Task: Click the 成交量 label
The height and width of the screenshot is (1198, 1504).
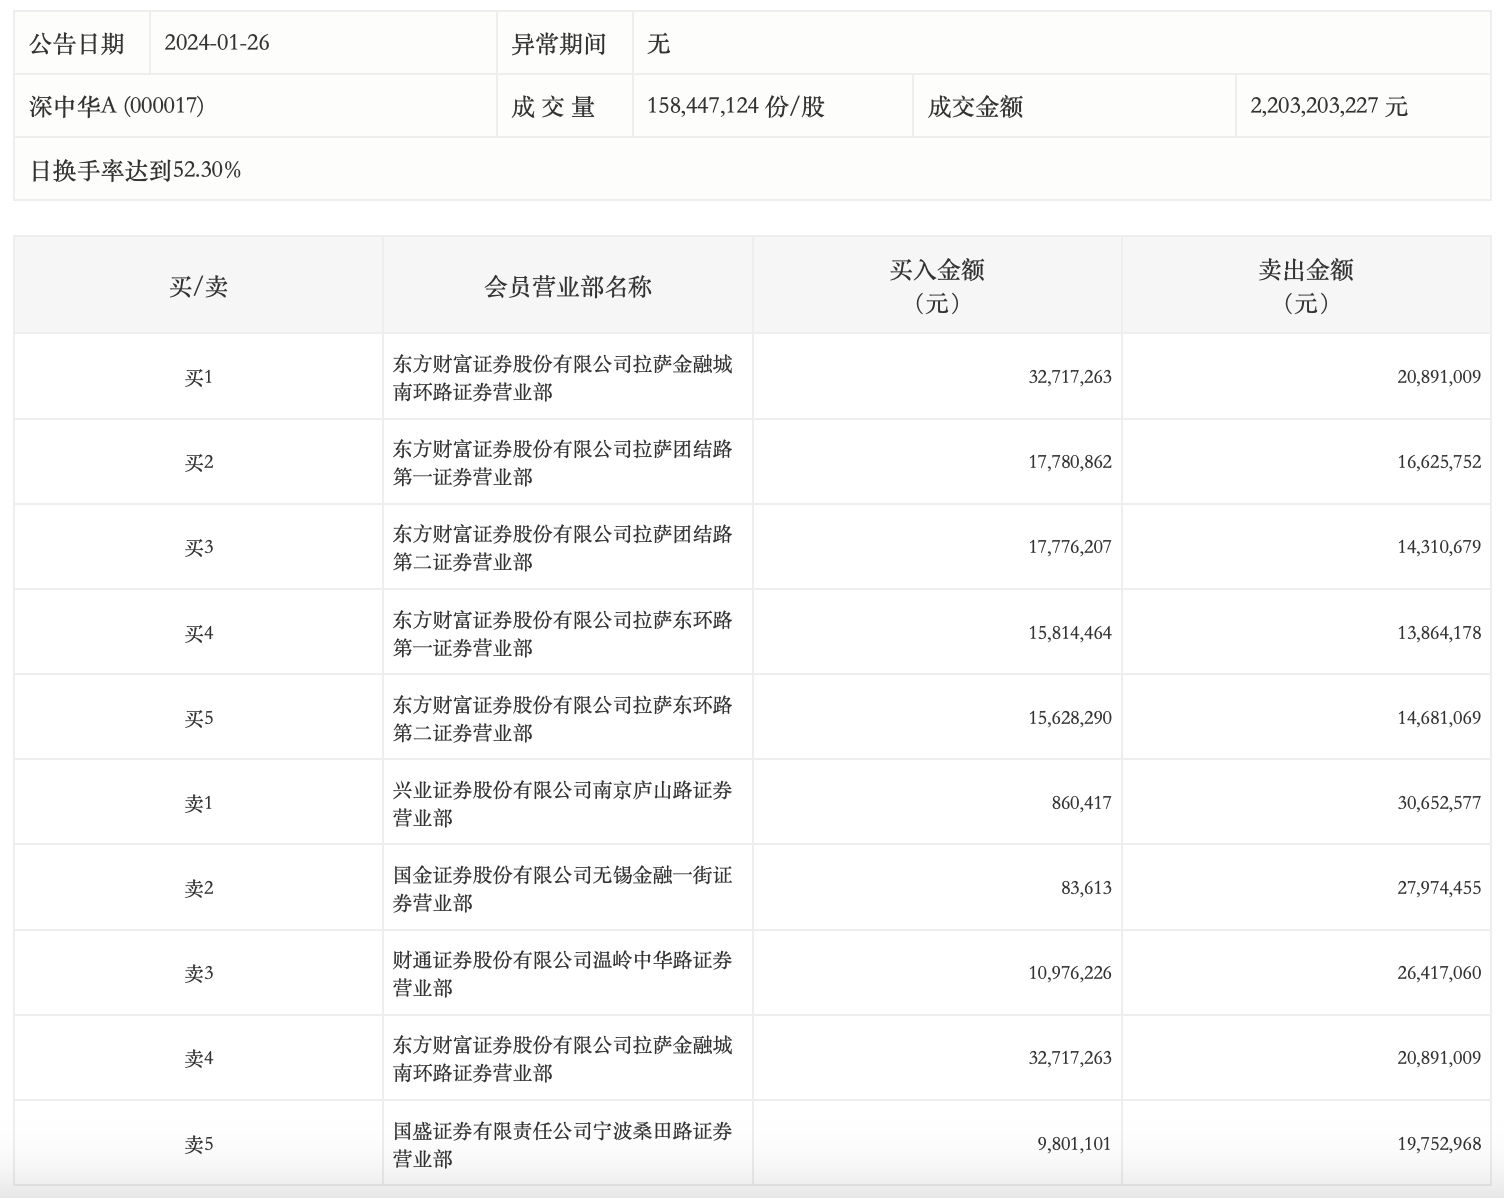Action: pyautogui.click(x=553, y=107)
